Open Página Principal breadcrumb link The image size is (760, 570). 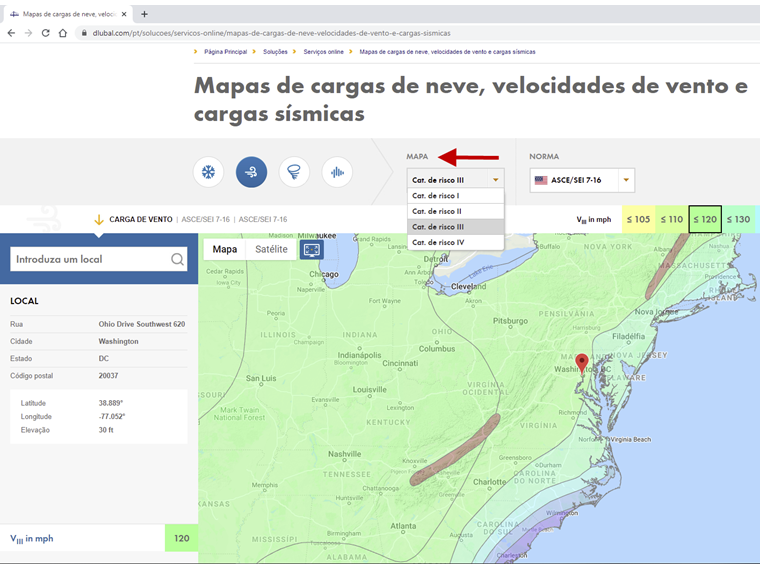225,52
